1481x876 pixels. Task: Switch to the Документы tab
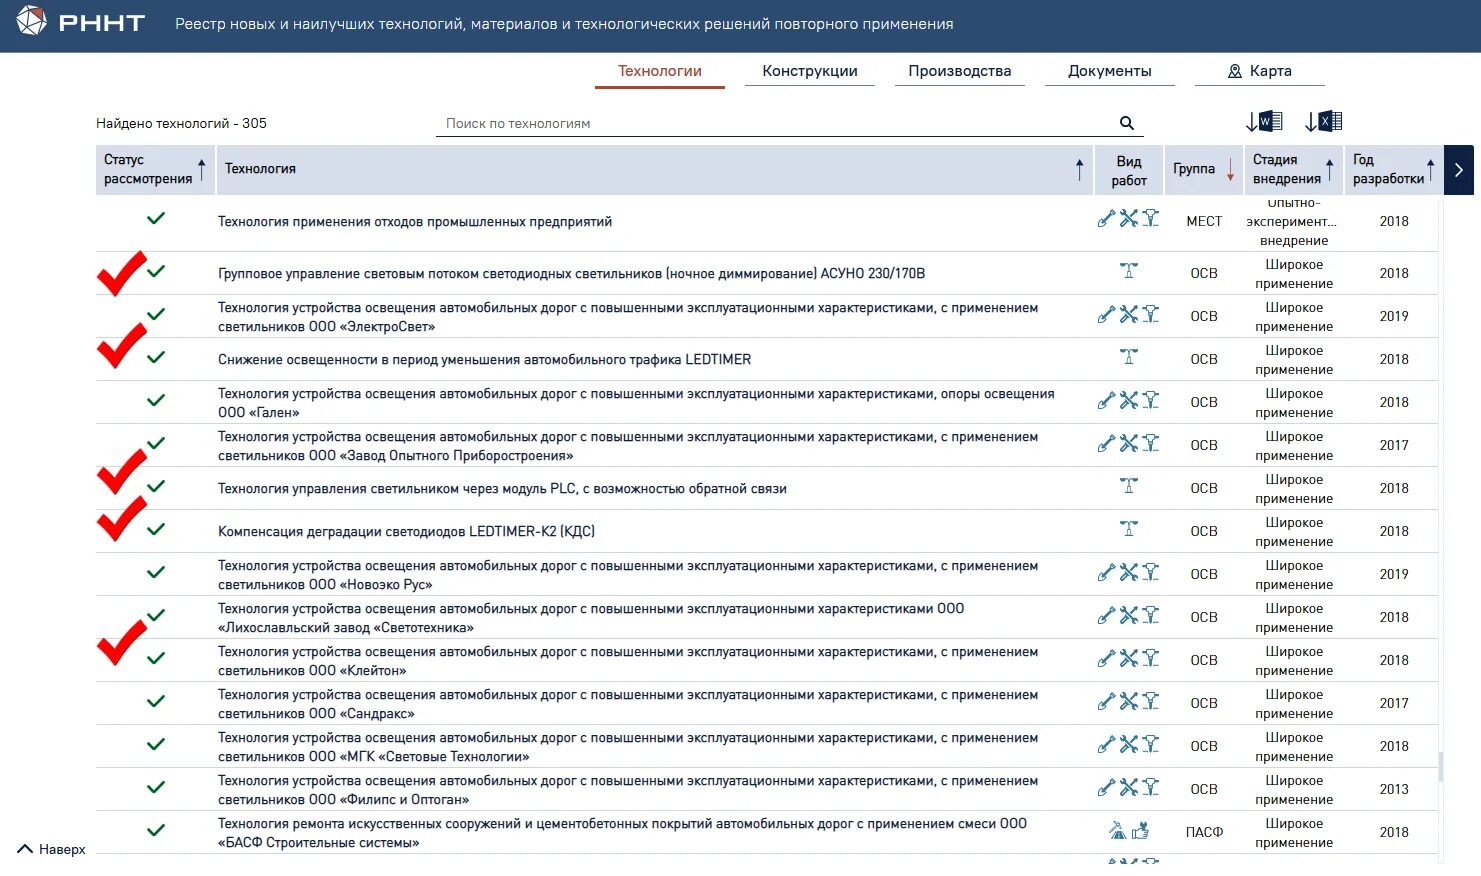[x=1110, y=71]
